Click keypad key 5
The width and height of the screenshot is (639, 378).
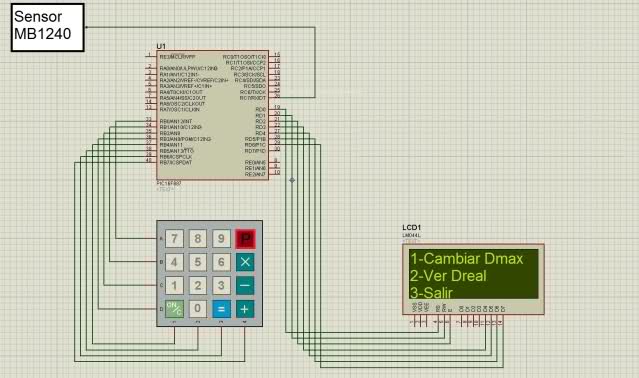198,262
